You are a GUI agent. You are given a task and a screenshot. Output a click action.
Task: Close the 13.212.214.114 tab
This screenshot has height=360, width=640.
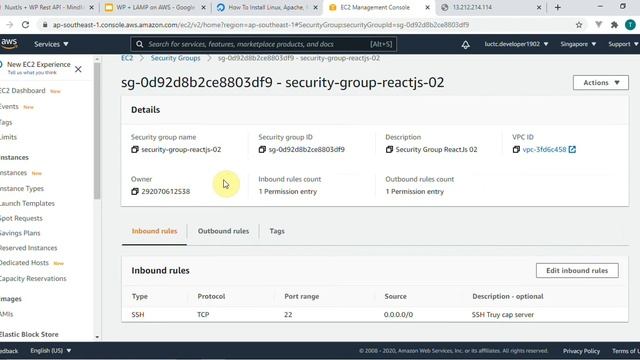tap(539, 7)
